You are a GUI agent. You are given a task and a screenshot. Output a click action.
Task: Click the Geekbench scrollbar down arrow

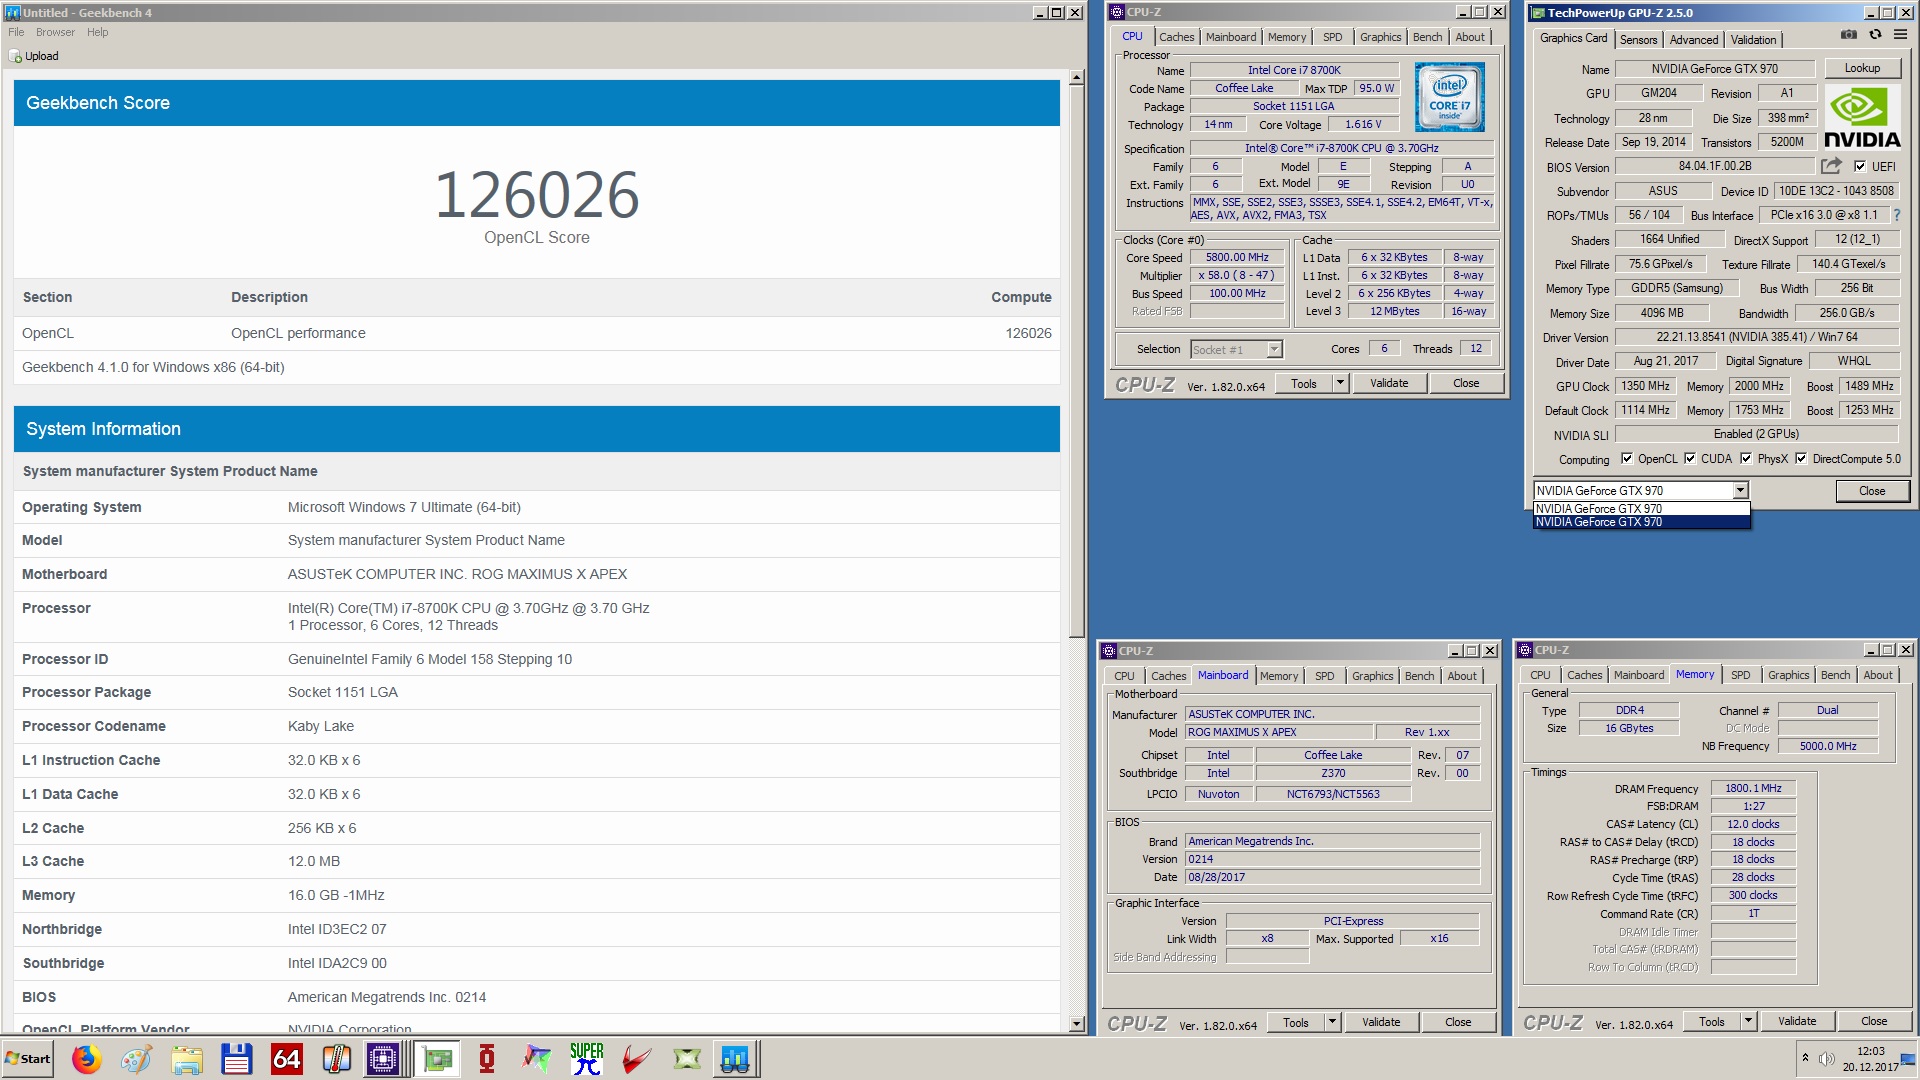(x=1076, y=1024)
